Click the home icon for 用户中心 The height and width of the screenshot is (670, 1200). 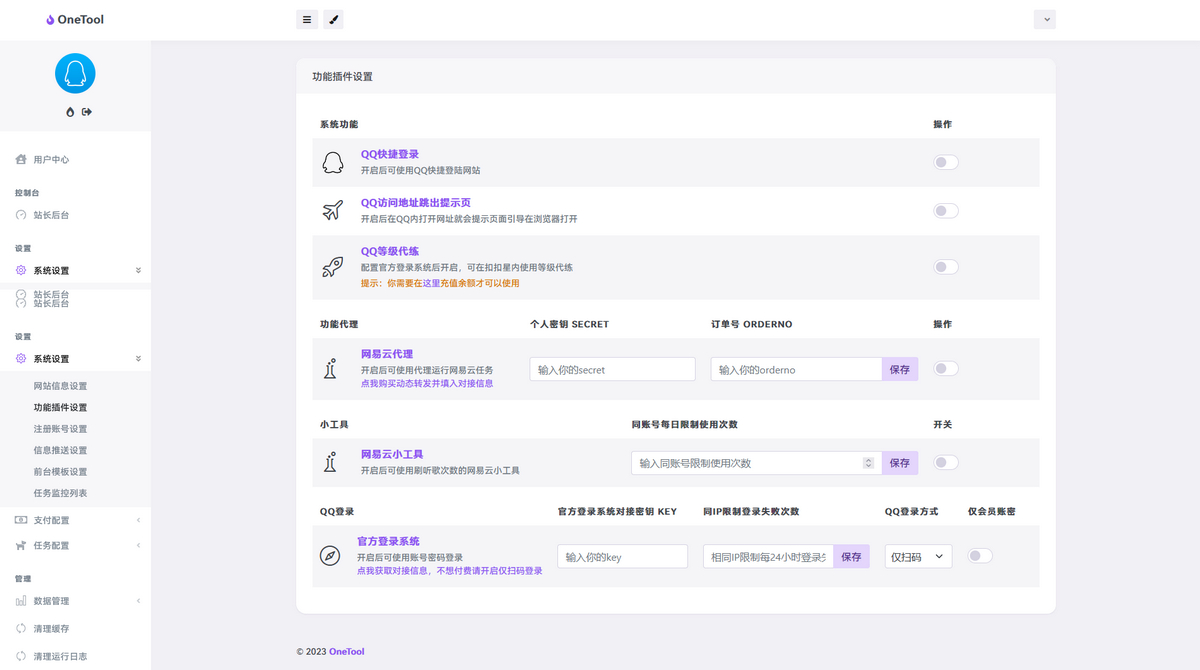tap(21, 159)
